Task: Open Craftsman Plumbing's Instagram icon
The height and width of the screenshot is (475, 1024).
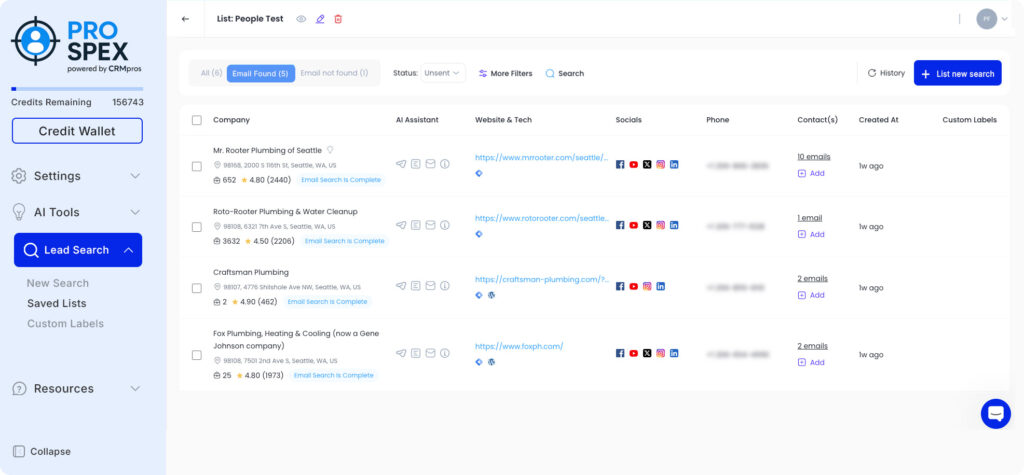Action: [647, 286]
